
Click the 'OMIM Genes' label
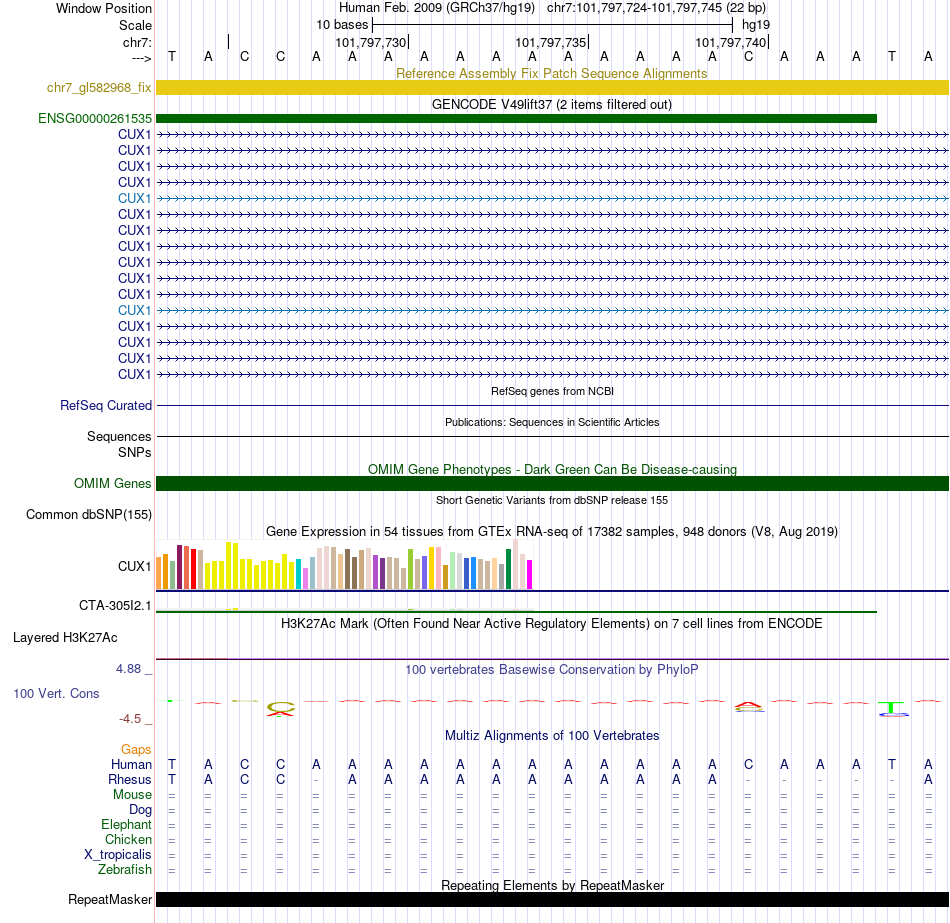coord(112,483)
